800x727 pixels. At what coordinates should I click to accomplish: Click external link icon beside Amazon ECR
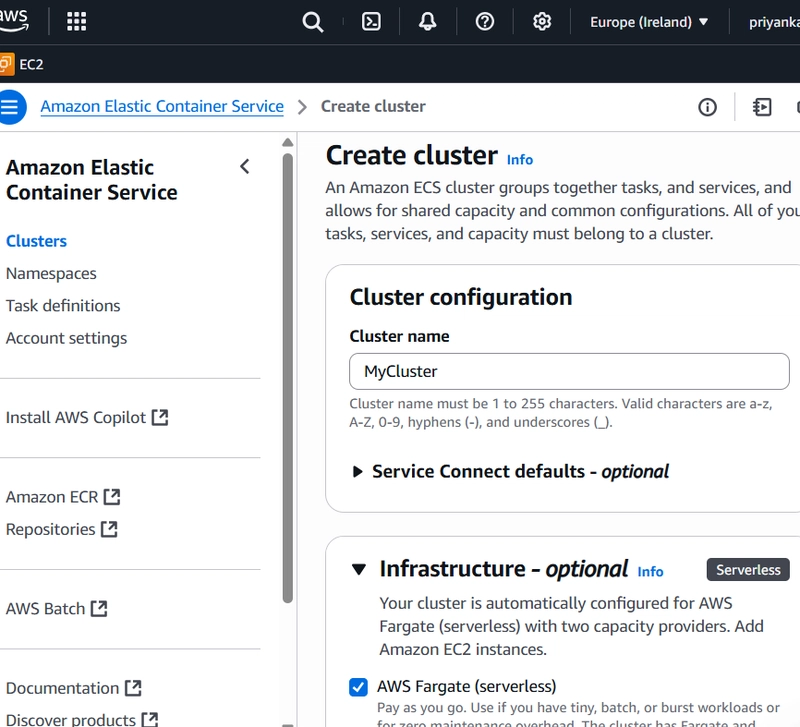112,497
